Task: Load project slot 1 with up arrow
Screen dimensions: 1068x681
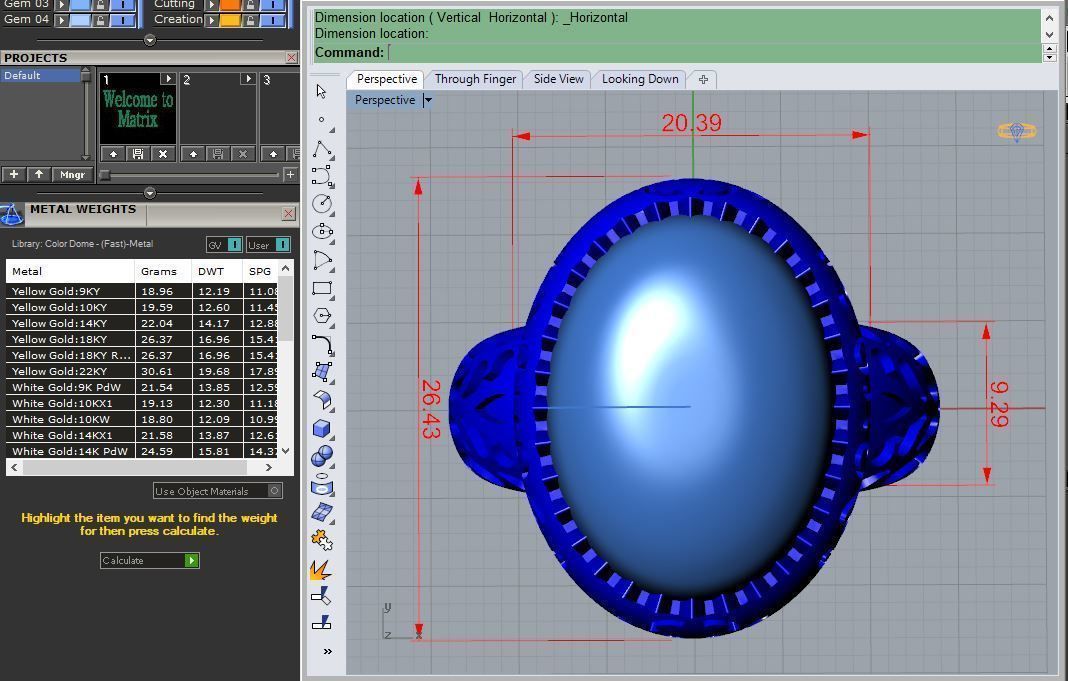Action: click(x=113, y=154)
